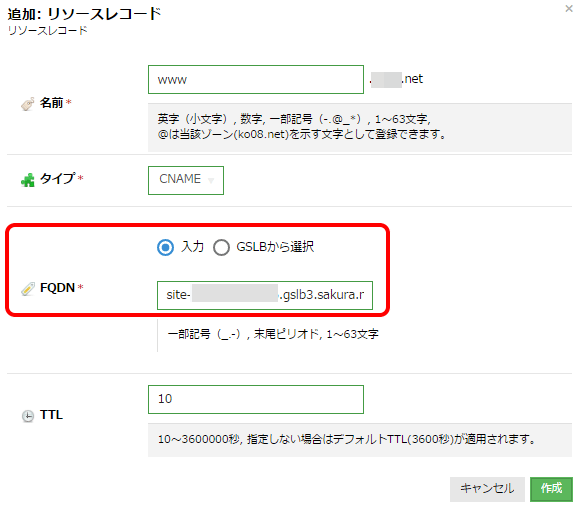Click the GSLBから選択 label text
Viewport: 579px width, 510px height.
tap(275, 247)
